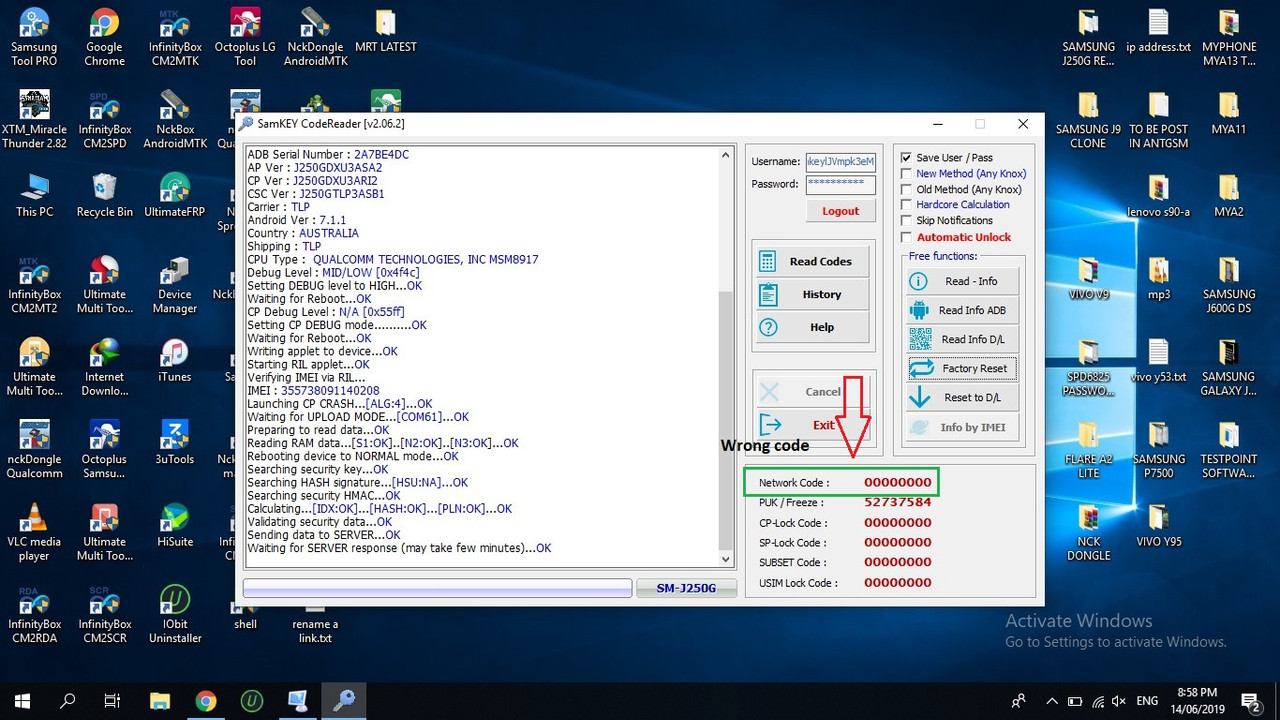Open Task View on taskbar
The height and width of the screenshot is (720, 1280).
coord(112,700)
